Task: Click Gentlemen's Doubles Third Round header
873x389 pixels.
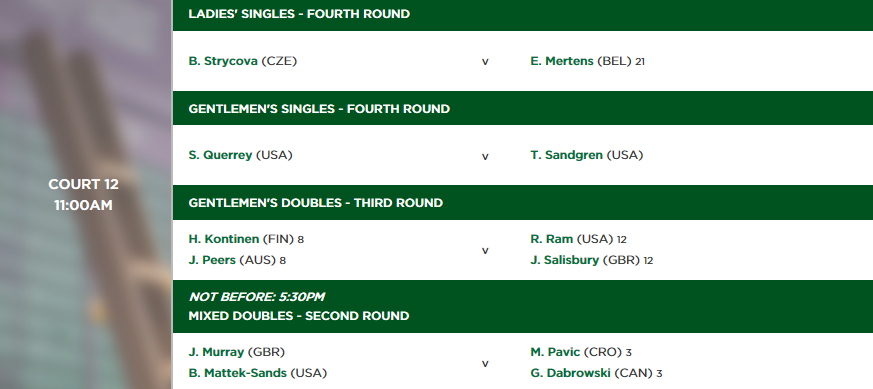Action: 316,203
